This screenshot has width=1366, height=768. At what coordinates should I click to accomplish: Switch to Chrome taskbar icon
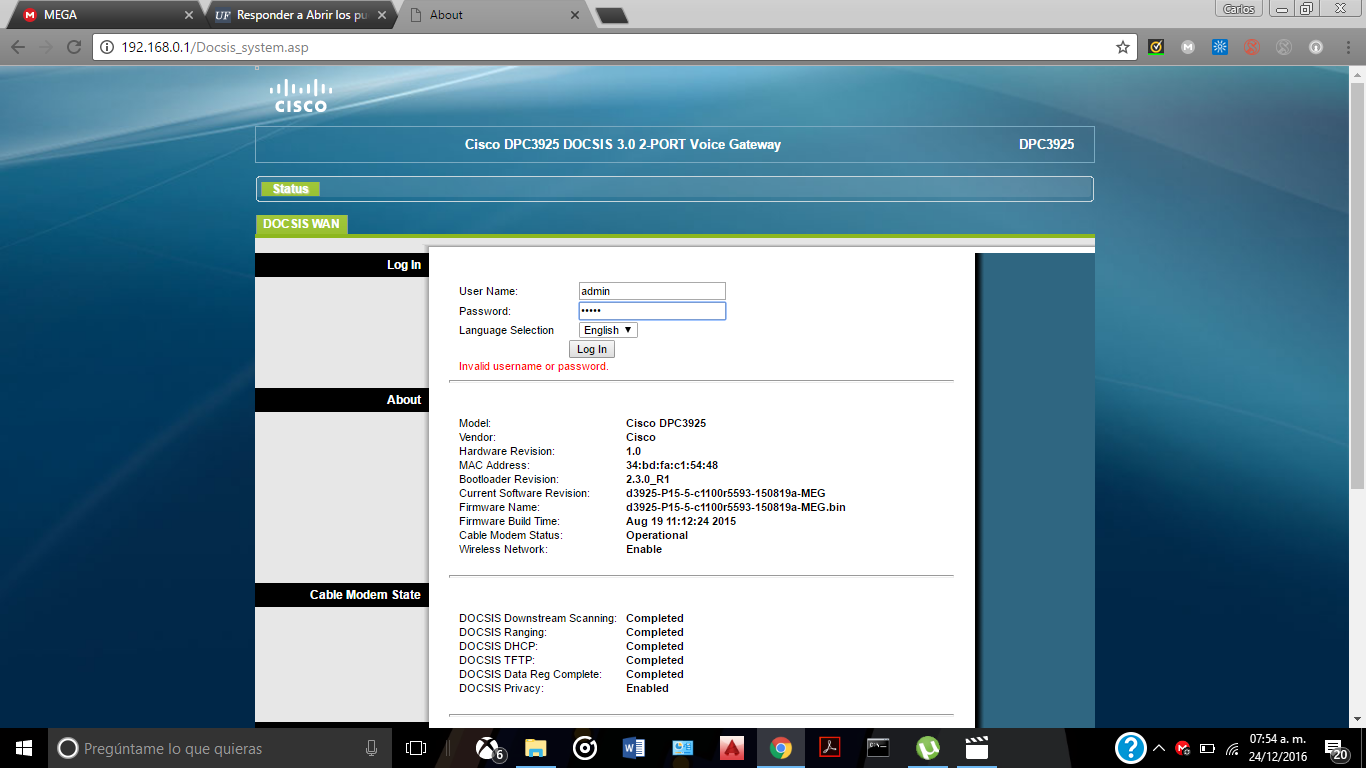tap(781, 748)
